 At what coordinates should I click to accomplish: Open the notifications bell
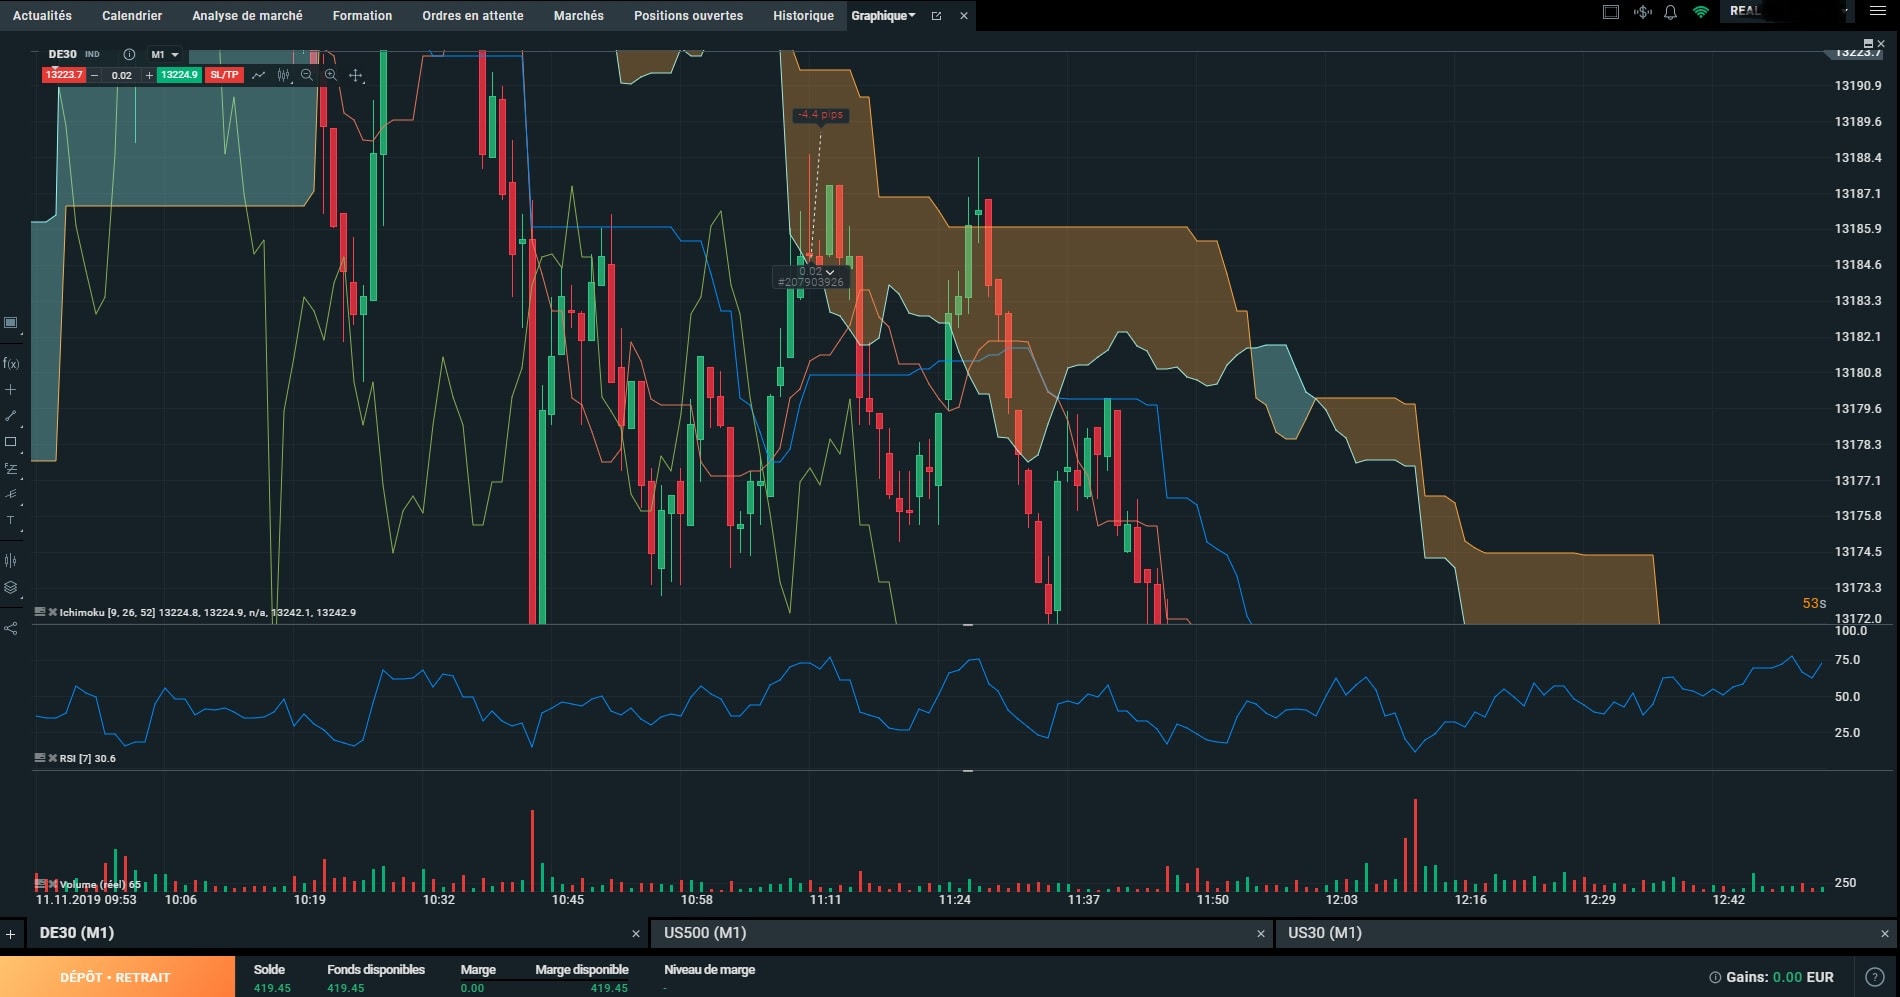click(1670, 12)
